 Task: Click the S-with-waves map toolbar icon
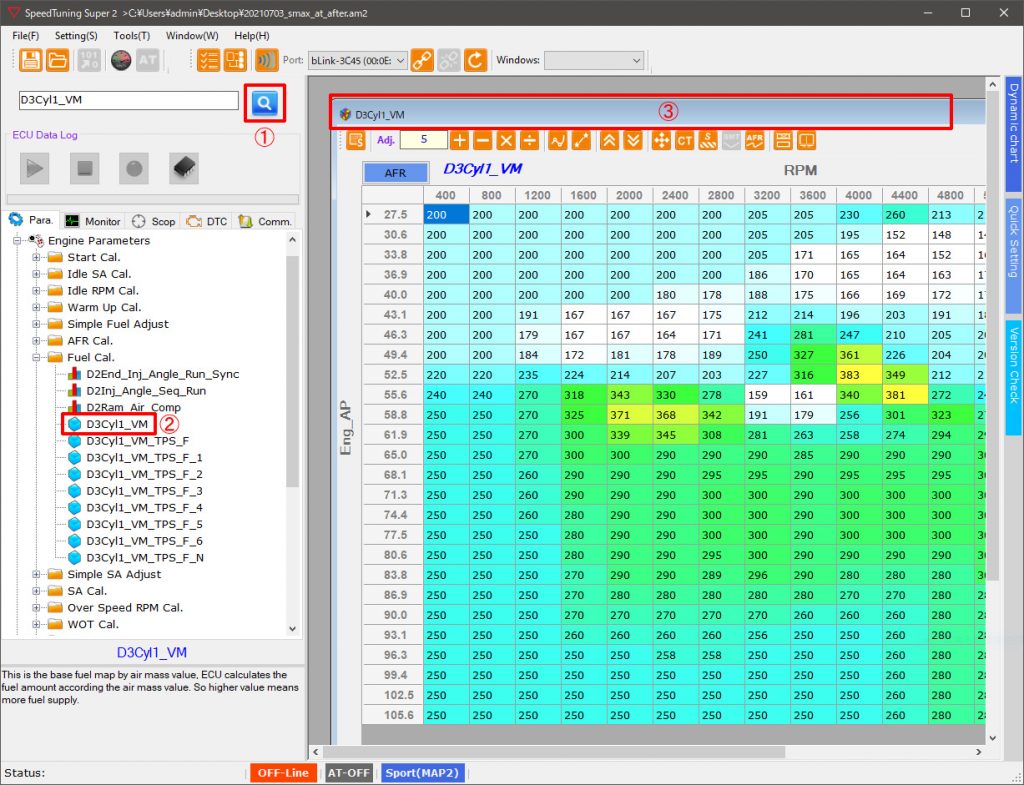(708, 140)
